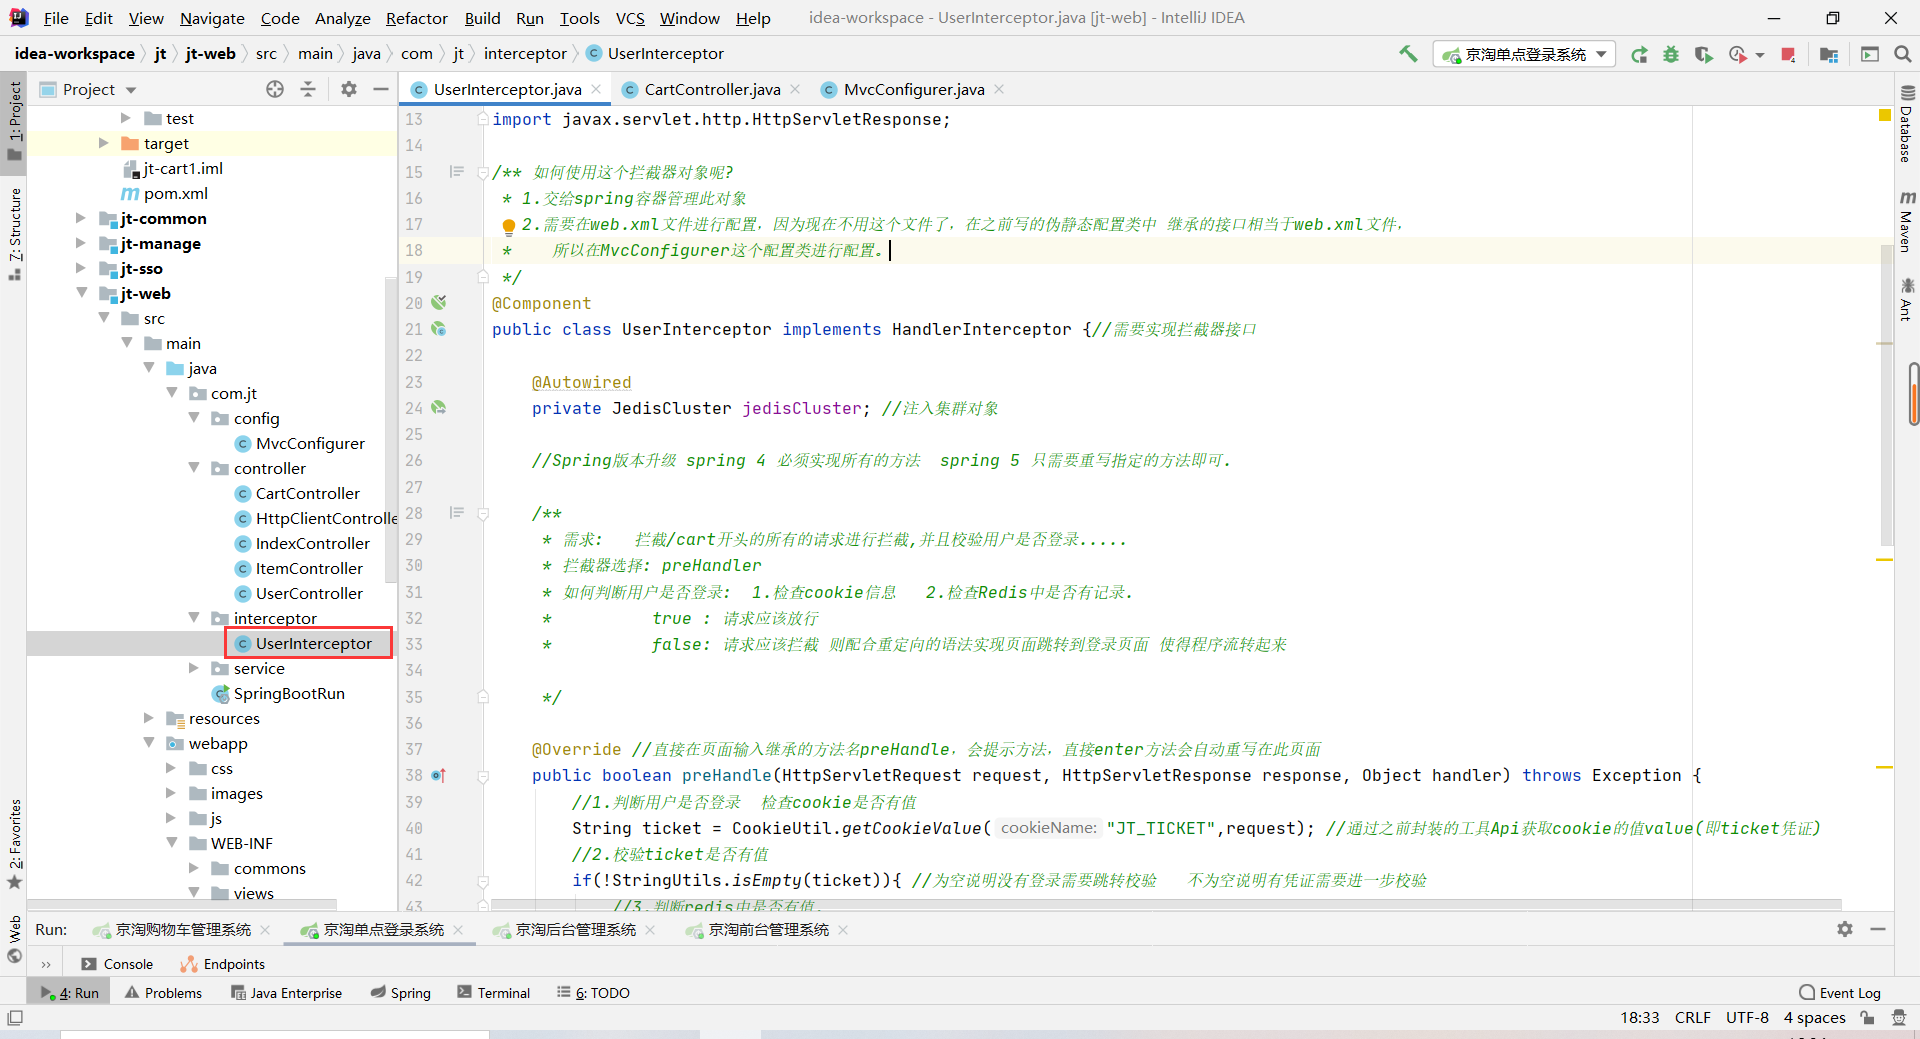Open Run panel settings gear
The image size is (1920, 1039).
click(x=1845, y=929)
